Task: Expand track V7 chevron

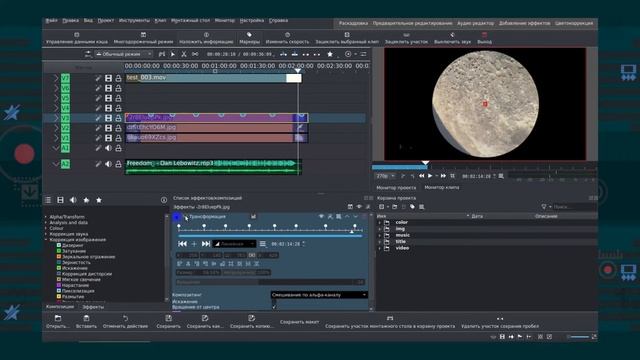Action: [x=56, y=78]
